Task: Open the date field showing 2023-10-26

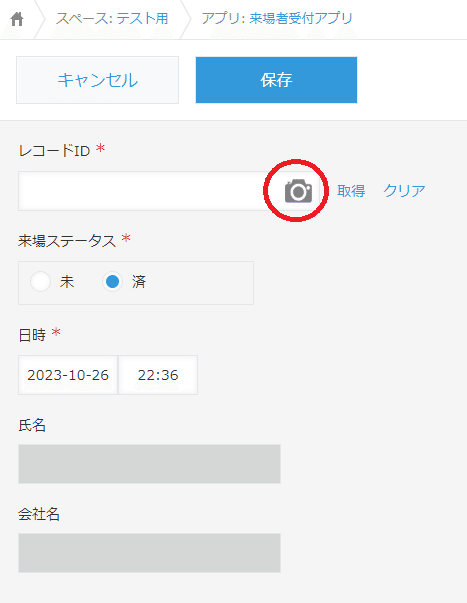Action: tap(68, 375)
